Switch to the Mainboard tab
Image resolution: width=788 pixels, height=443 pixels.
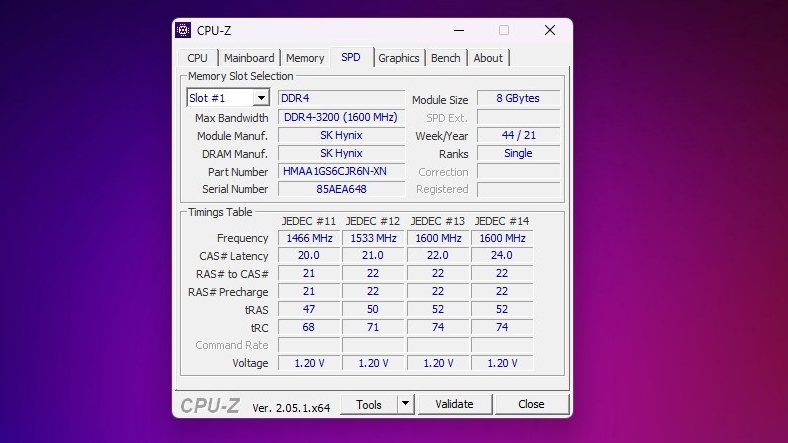click(249, 58)
